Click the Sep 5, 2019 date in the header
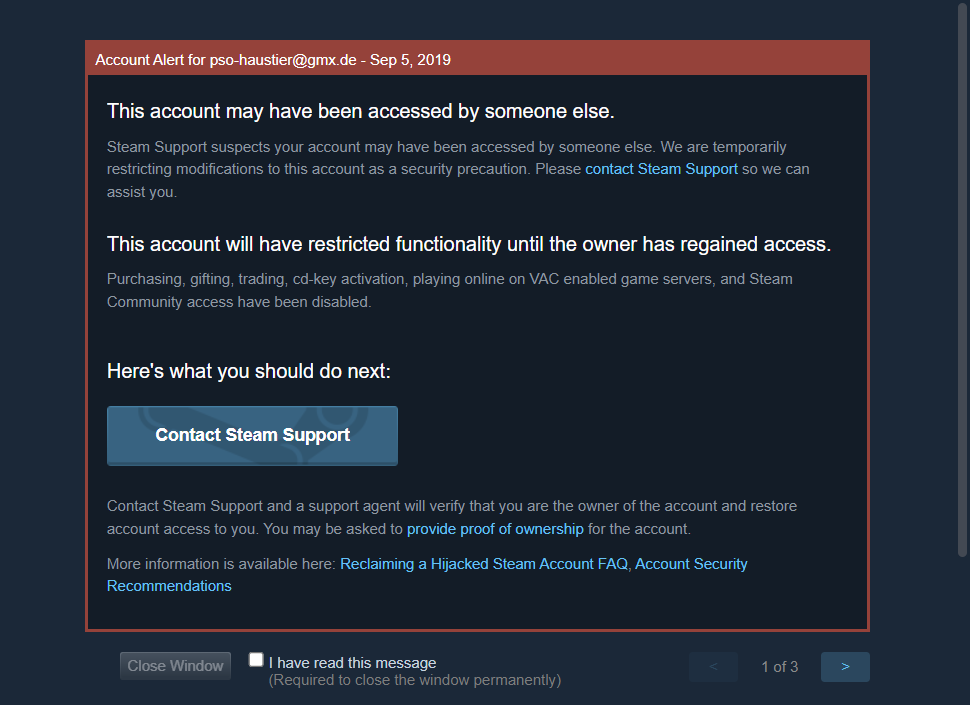The height and width of the screenshot is (705, 970). coord(410,60)
